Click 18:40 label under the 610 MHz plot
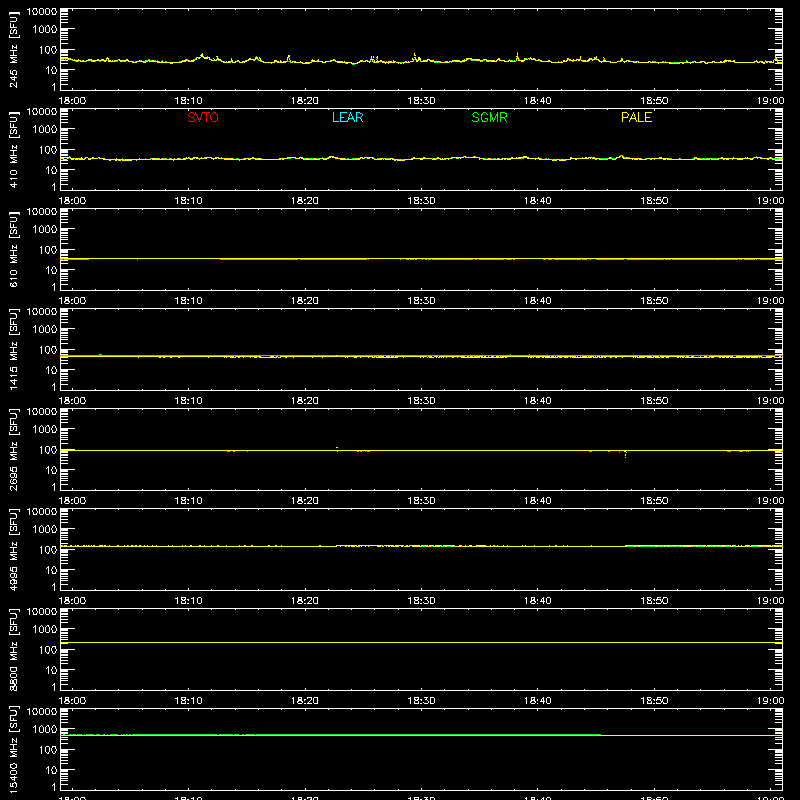 pos(538,301)
